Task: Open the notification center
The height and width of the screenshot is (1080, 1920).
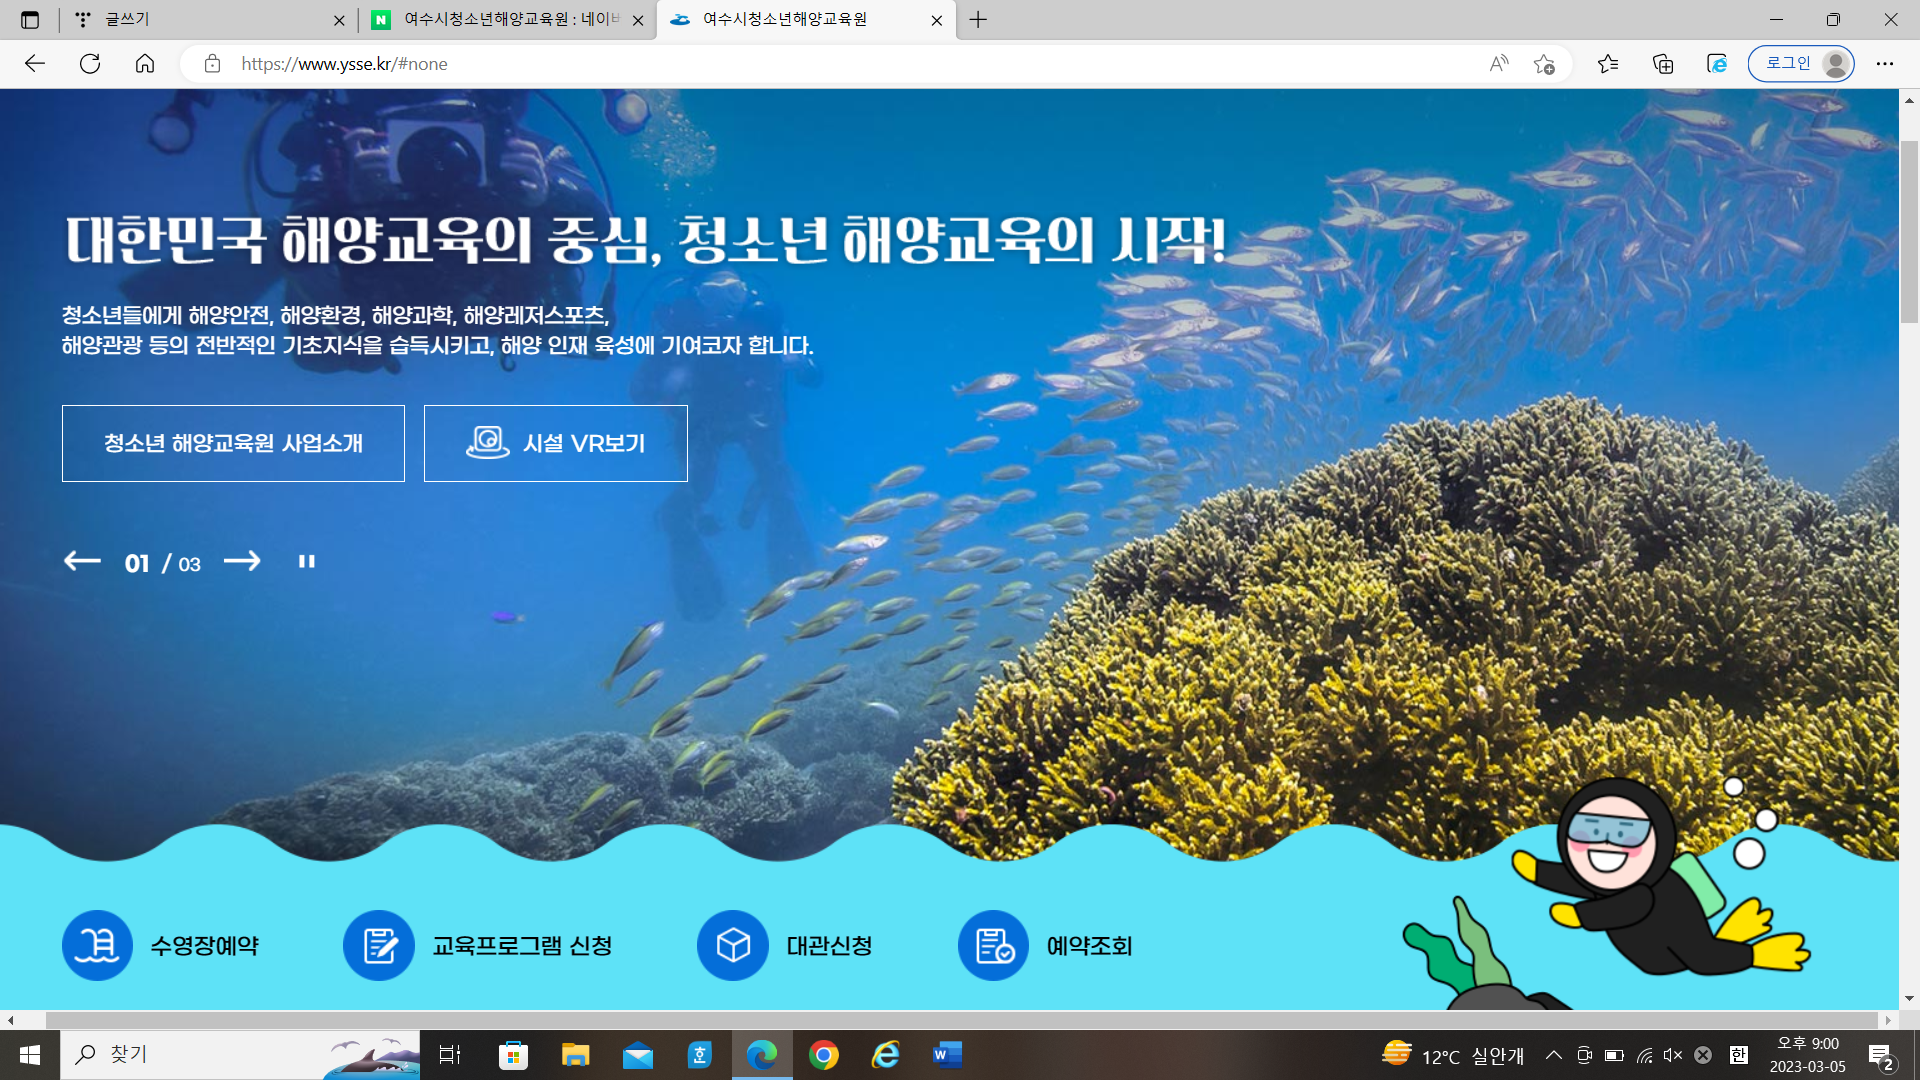Action: pyautogui.click(x=1881, y=1056)
